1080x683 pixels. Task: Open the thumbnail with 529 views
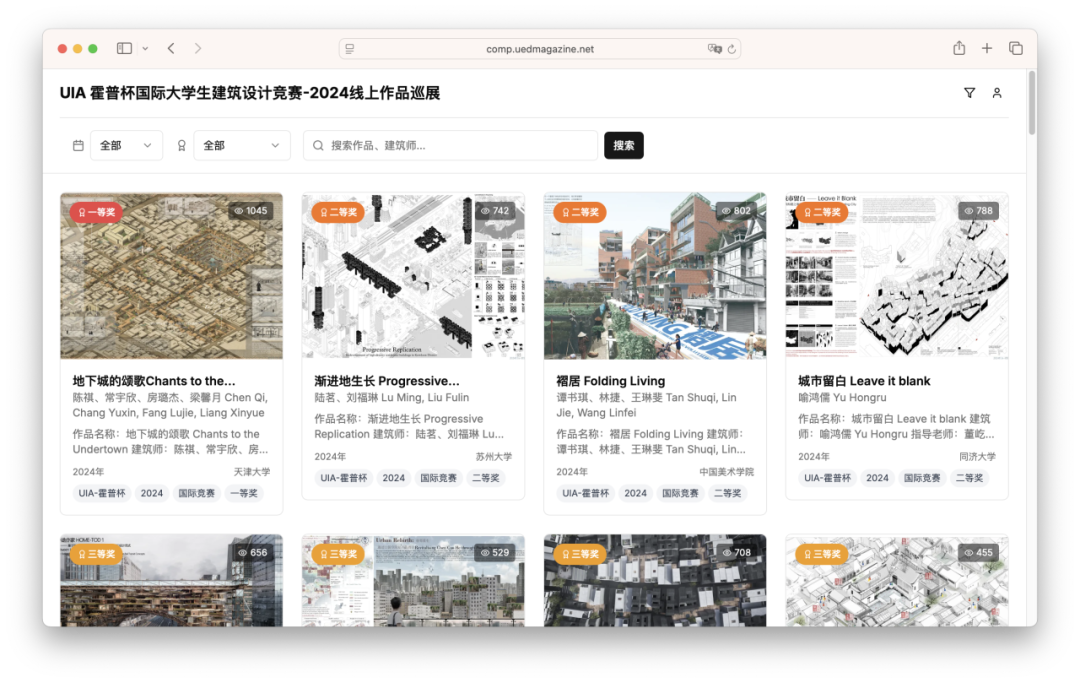point(413,580)
